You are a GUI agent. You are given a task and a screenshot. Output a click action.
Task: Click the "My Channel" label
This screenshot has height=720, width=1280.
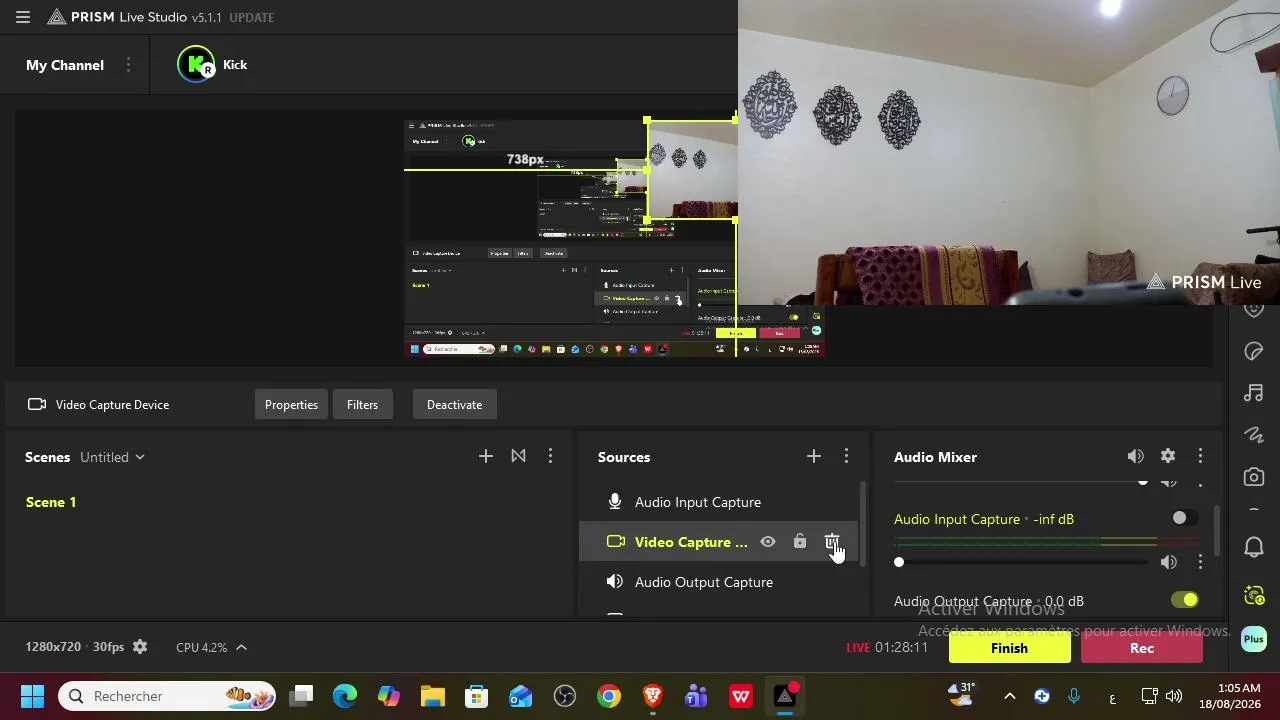pyautogui.click(x=65, y=65)
